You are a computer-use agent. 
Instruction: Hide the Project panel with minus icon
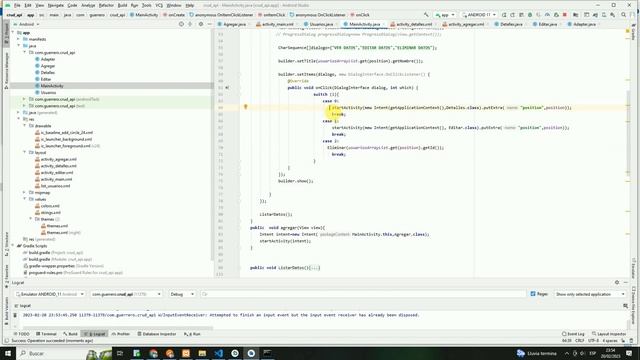[x=209, y=24]
